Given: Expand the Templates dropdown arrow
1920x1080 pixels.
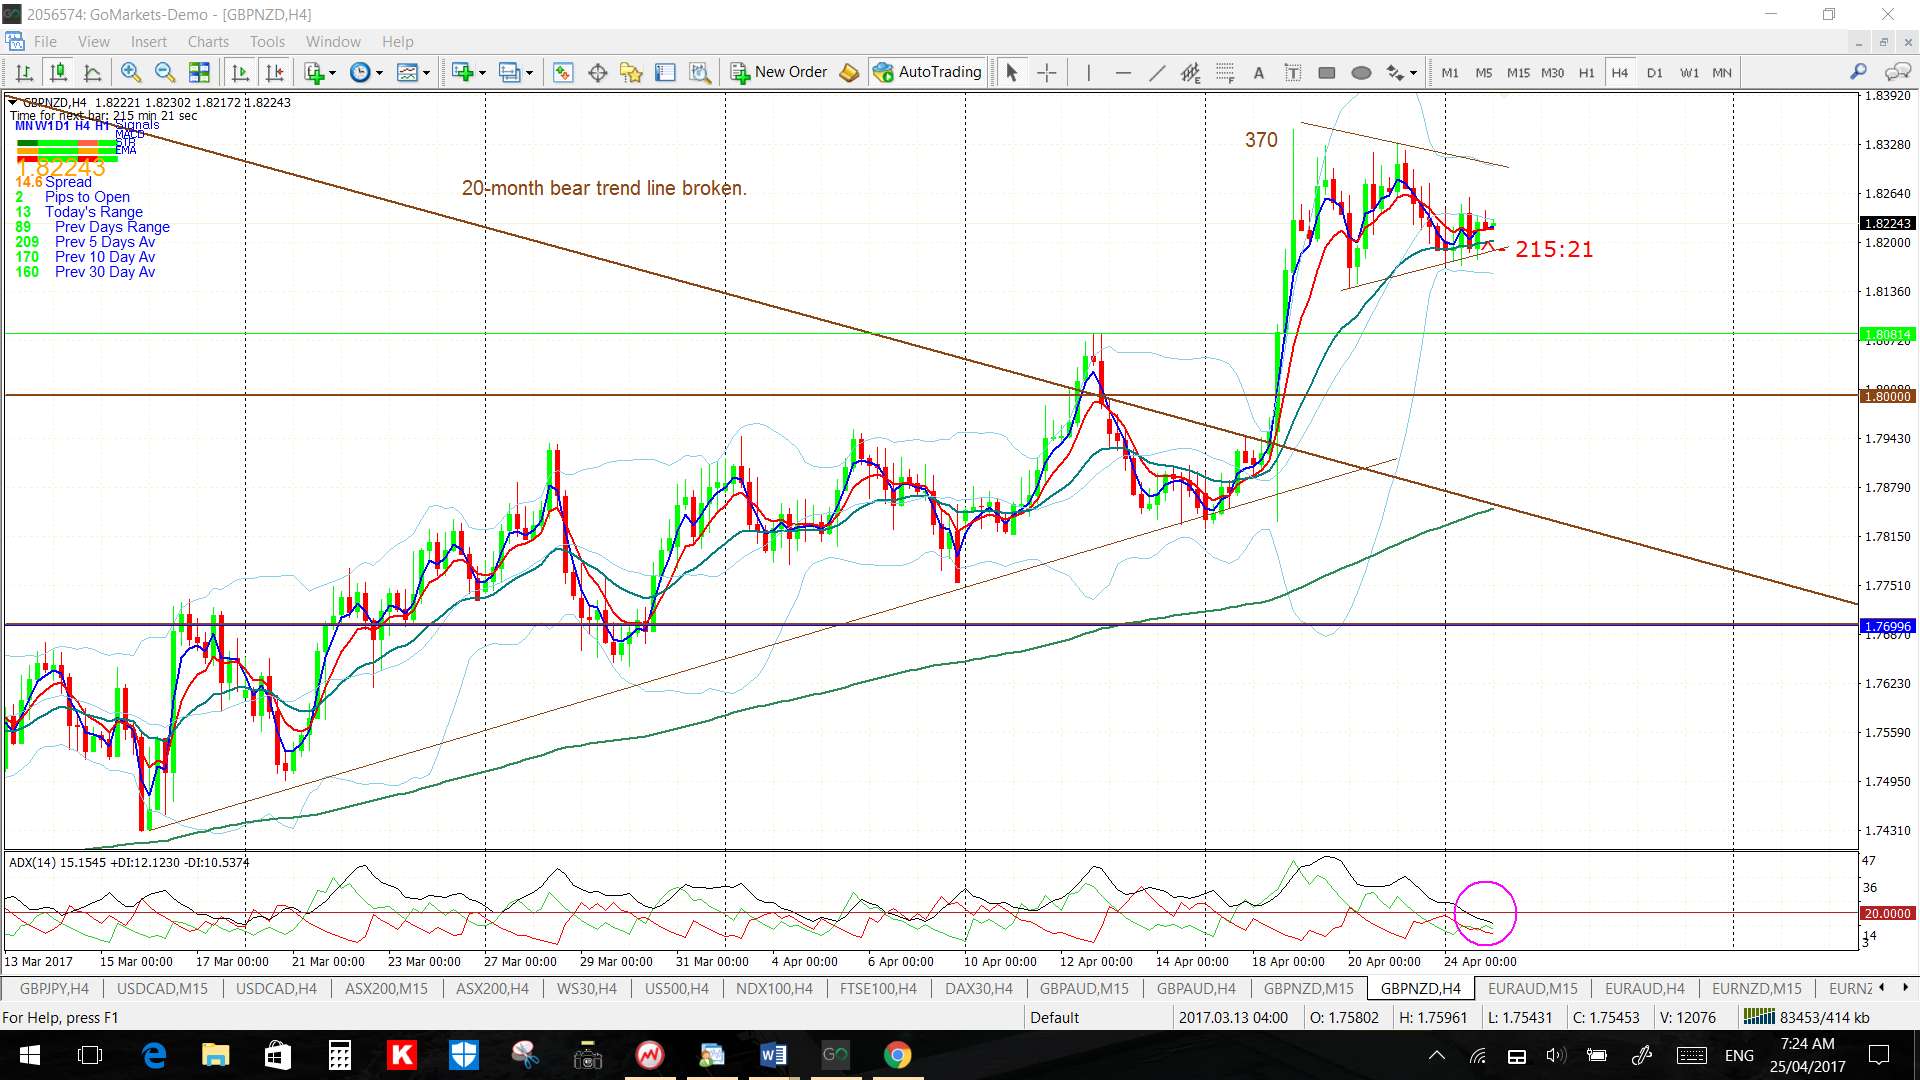Looking at the screenshot, I should [426, 72].
